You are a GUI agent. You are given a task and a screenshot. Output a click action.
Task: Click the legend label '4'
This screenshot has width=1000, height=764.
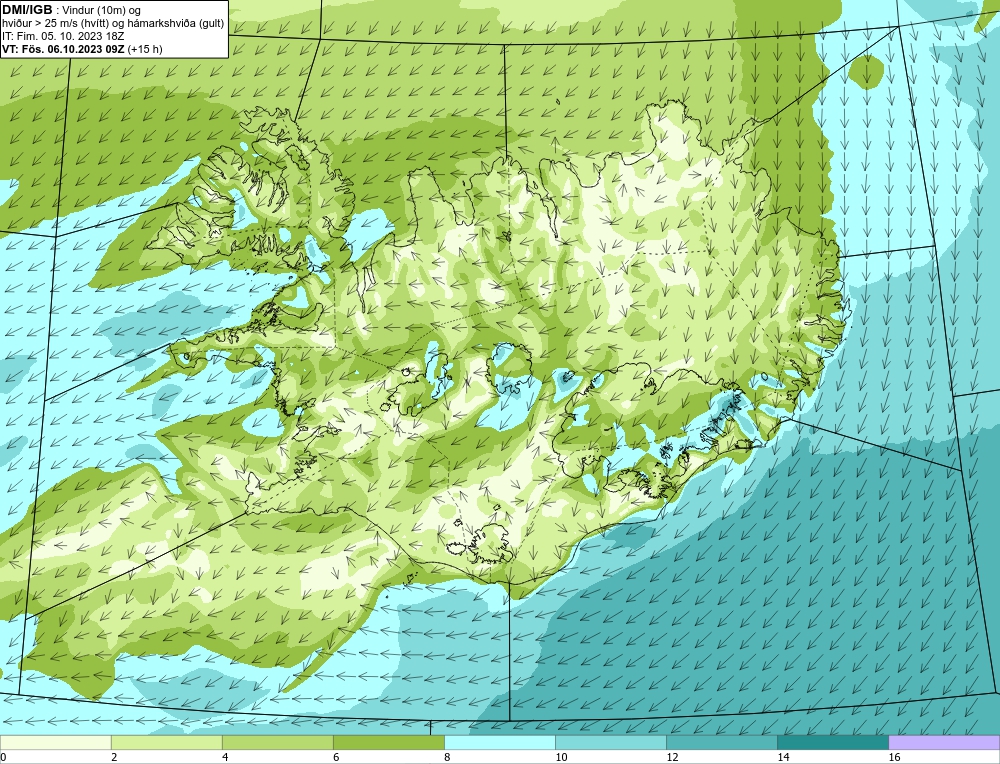point(225,757)
